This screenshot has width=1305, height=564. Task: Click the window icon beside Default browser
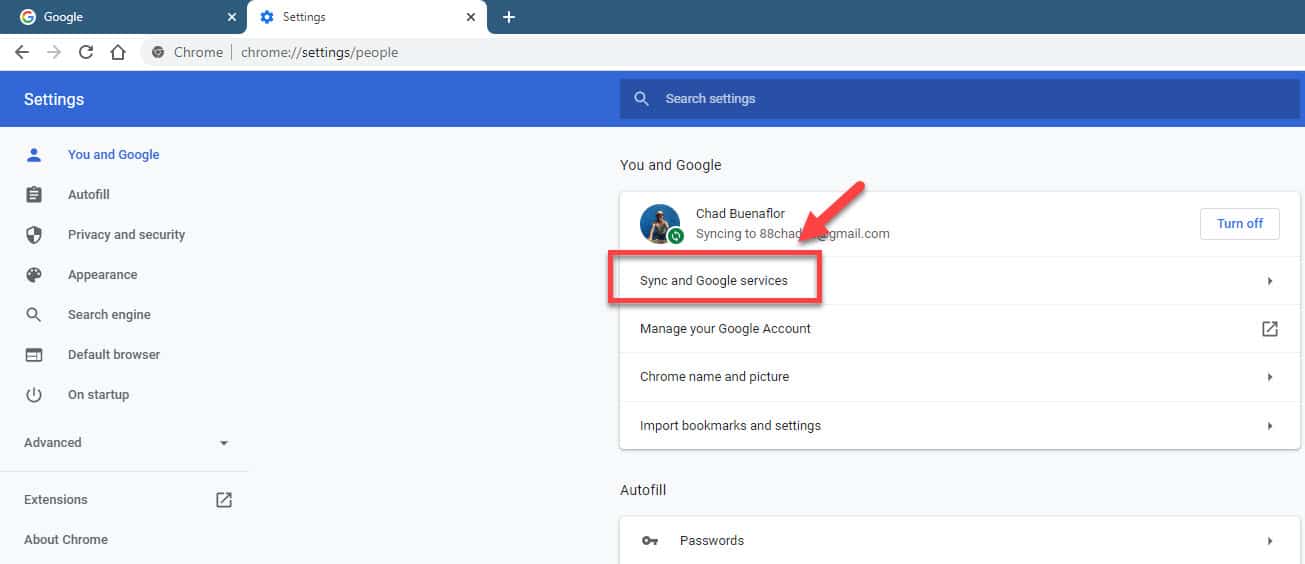(x=34, y=355)
